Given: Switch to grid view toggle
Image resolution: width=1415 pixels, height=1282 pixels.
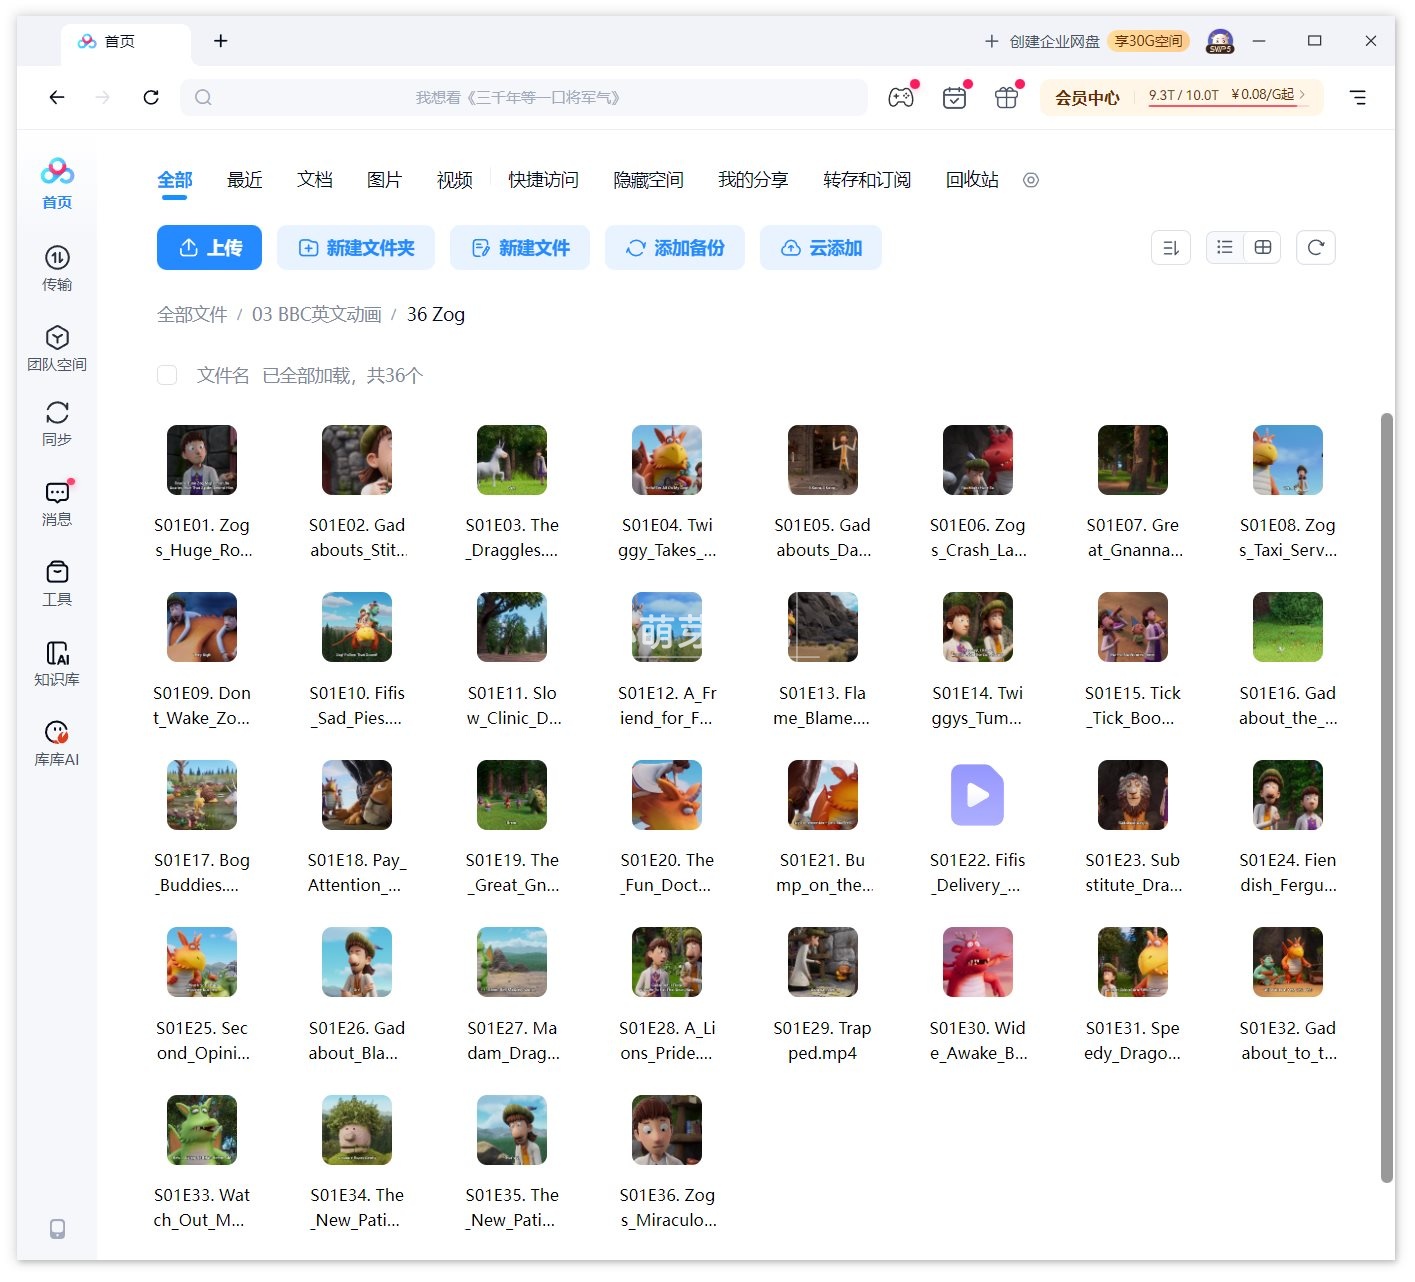Looking at the screenshot, I should click(x=1263, y=247).
